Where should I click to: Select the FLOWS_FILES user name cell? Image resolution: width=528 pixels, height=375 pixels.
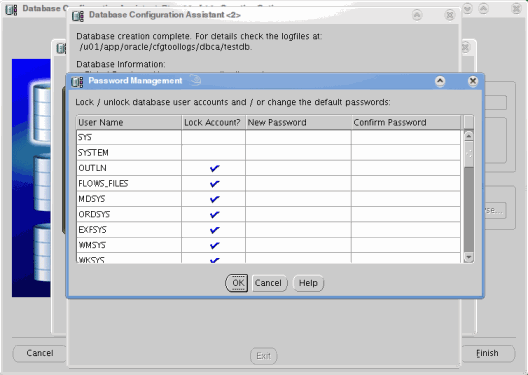[129, 184]
